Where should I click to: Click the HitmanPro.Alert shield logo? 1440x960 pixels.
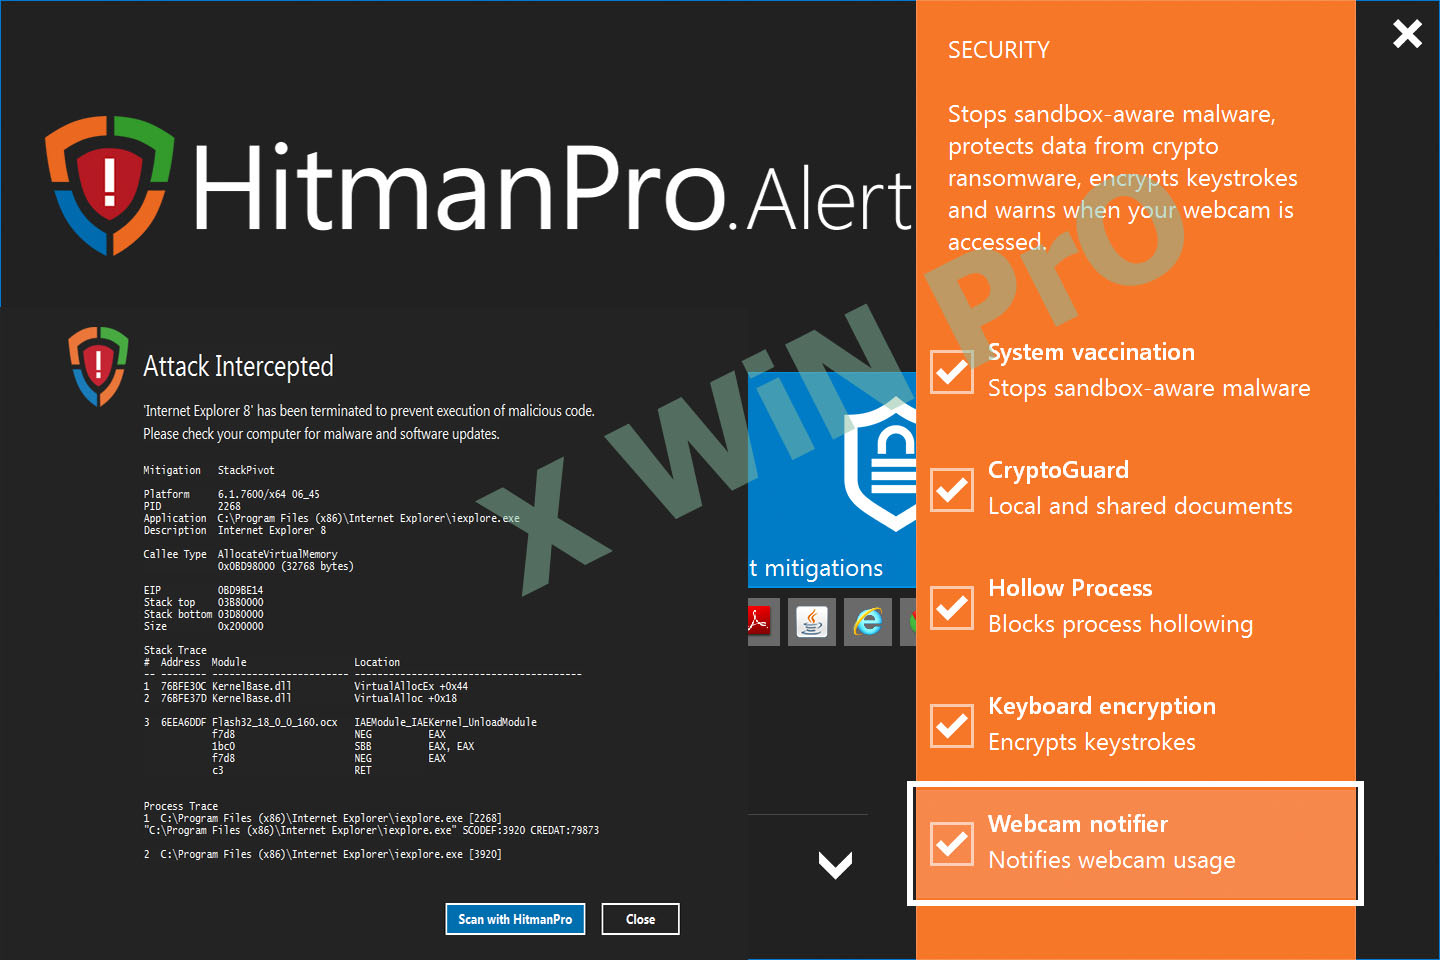click(x=112, y=186)
